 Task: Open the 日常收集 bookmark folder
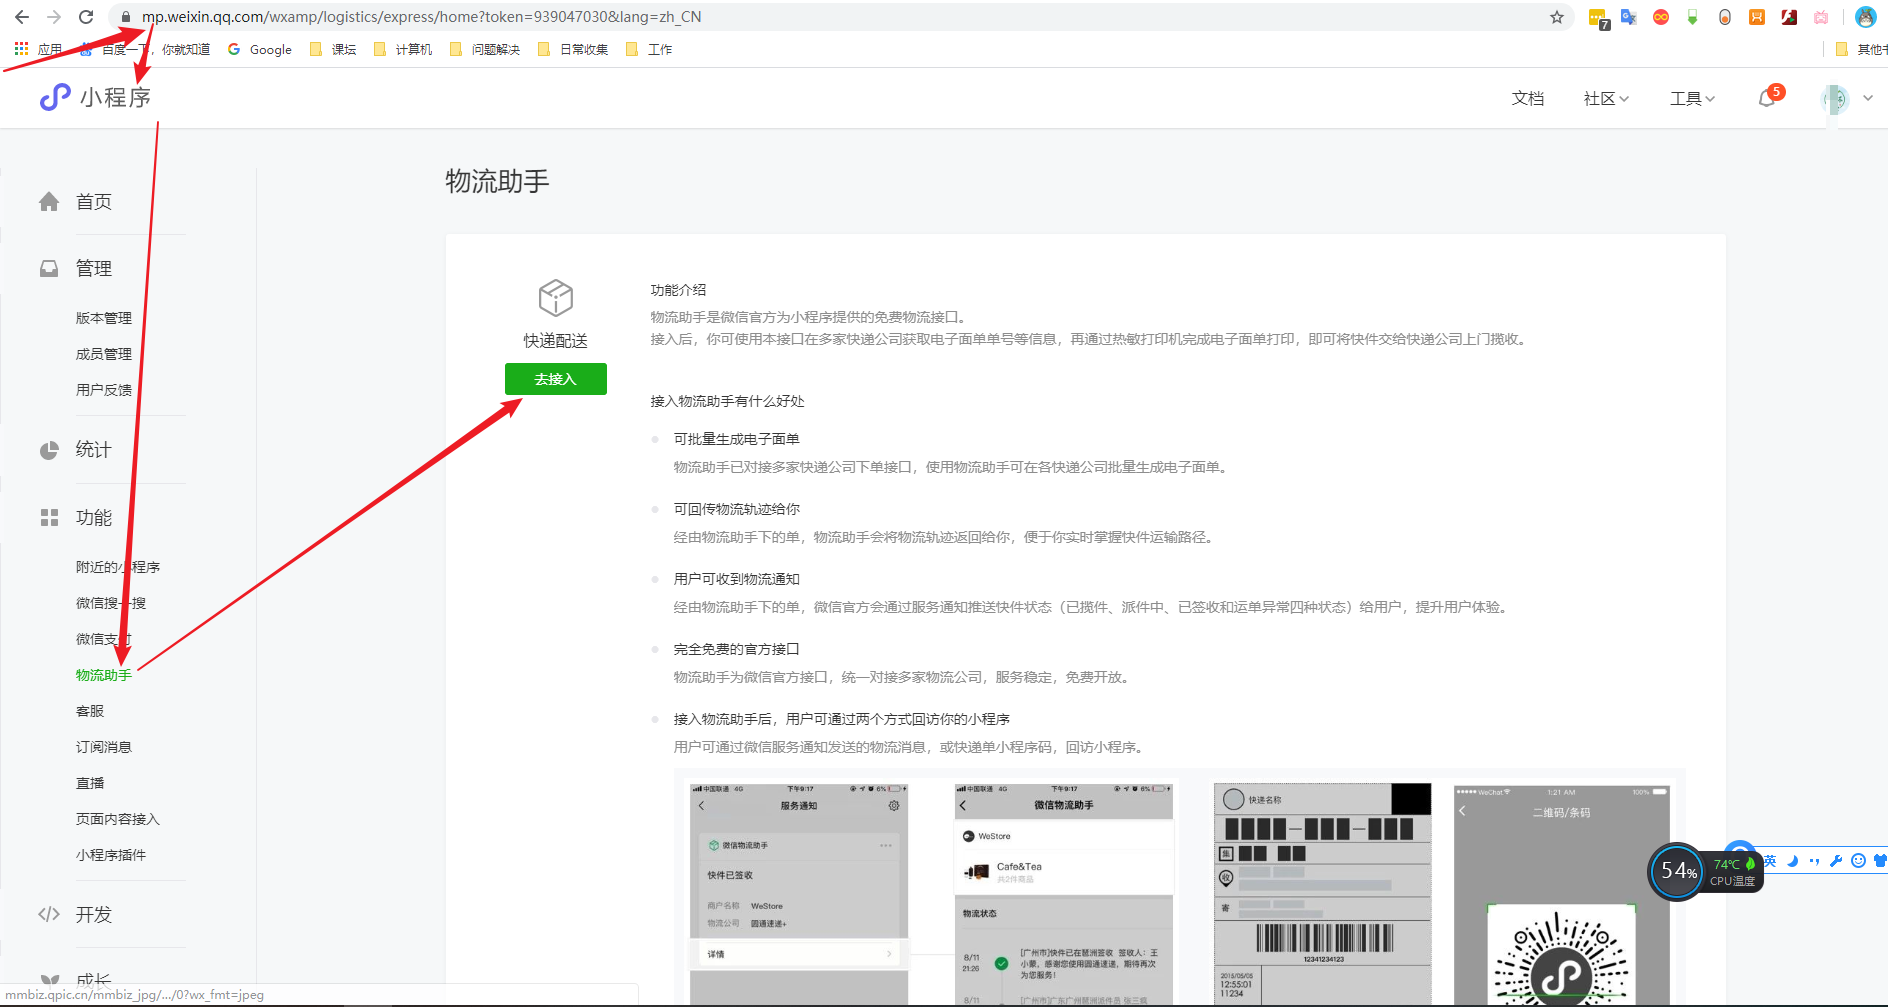click(x=574, y=49)
